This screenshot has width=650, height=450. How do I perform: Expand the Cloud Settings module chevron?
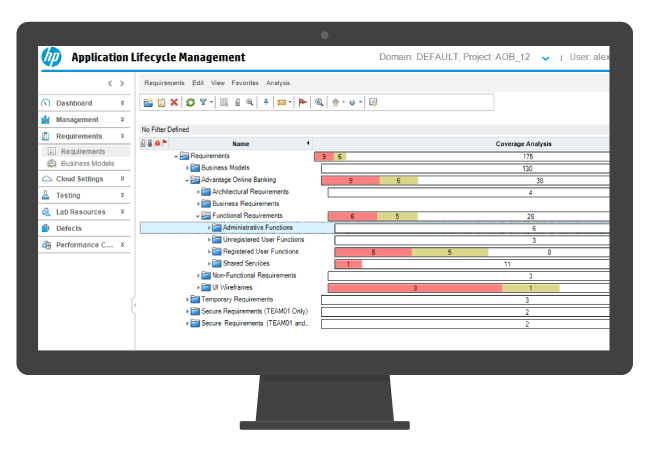122,179
